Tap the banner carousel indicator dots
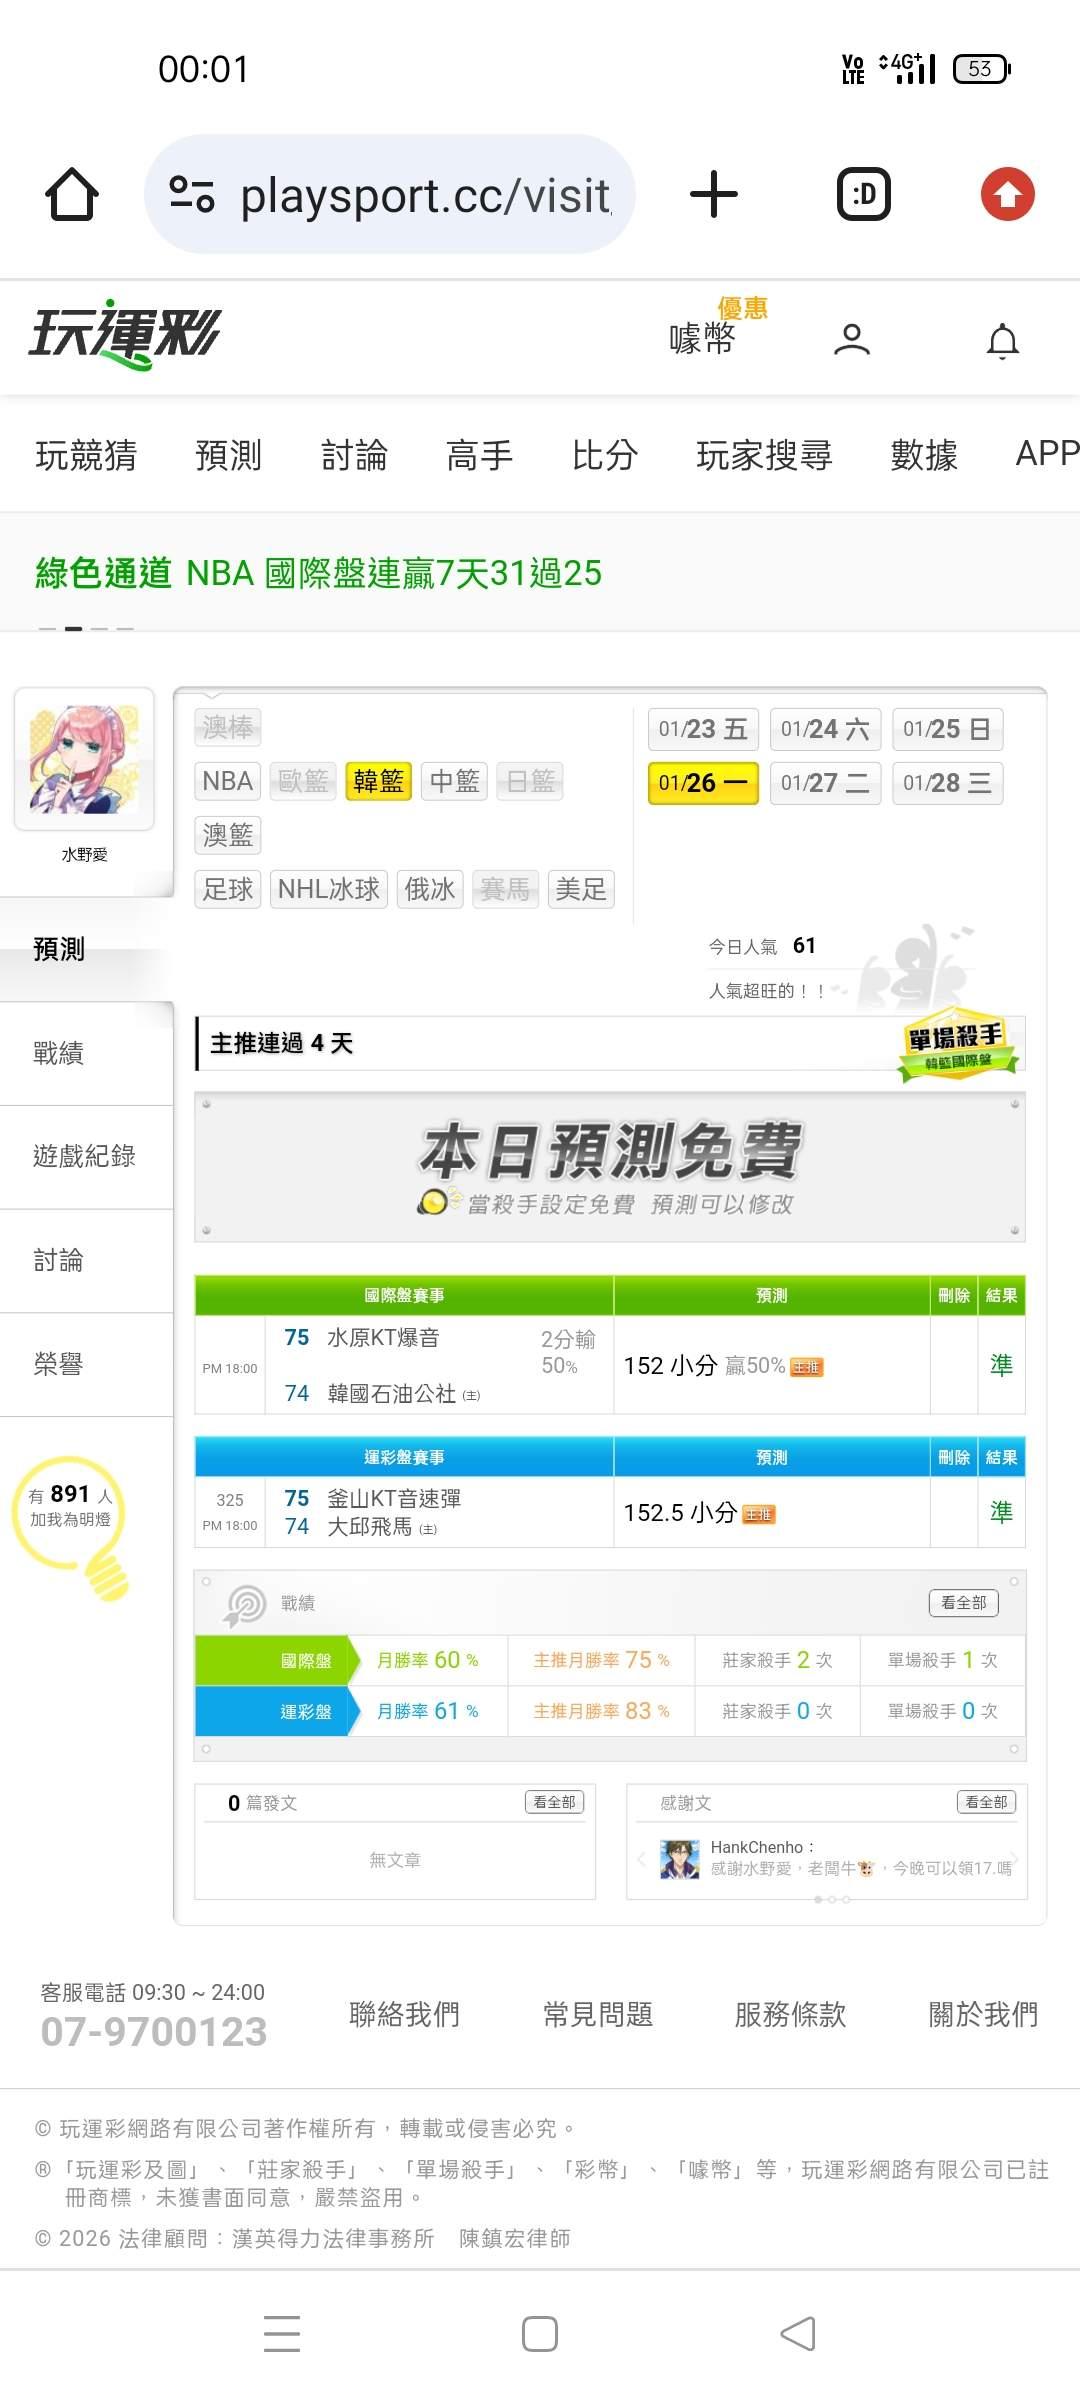The image size is (1080, 2400). [86, 629]
